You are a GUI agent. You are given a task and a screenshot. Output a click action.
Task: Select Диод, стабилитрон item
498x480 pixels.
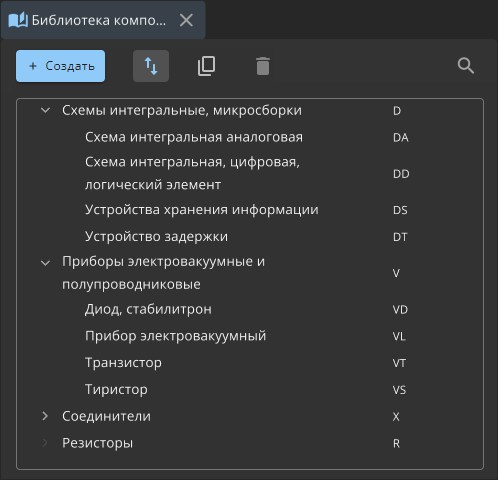click(148, 309)
